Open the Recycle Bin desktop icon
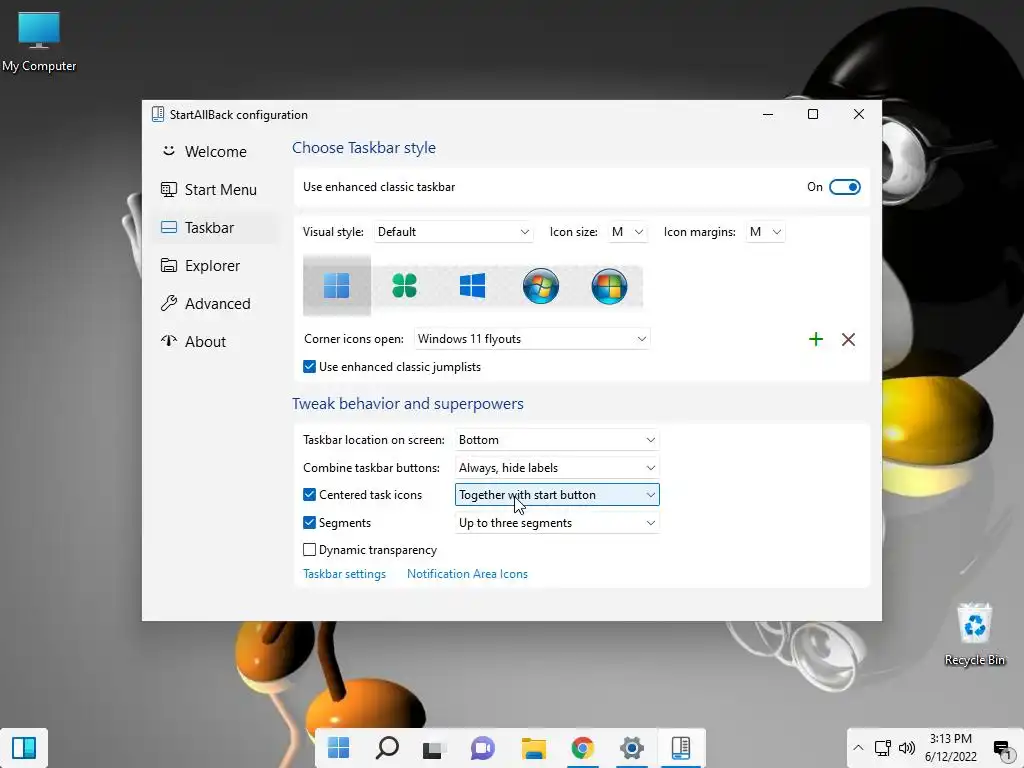Viewport: 1024px width, 768px height. click(974, 634)
